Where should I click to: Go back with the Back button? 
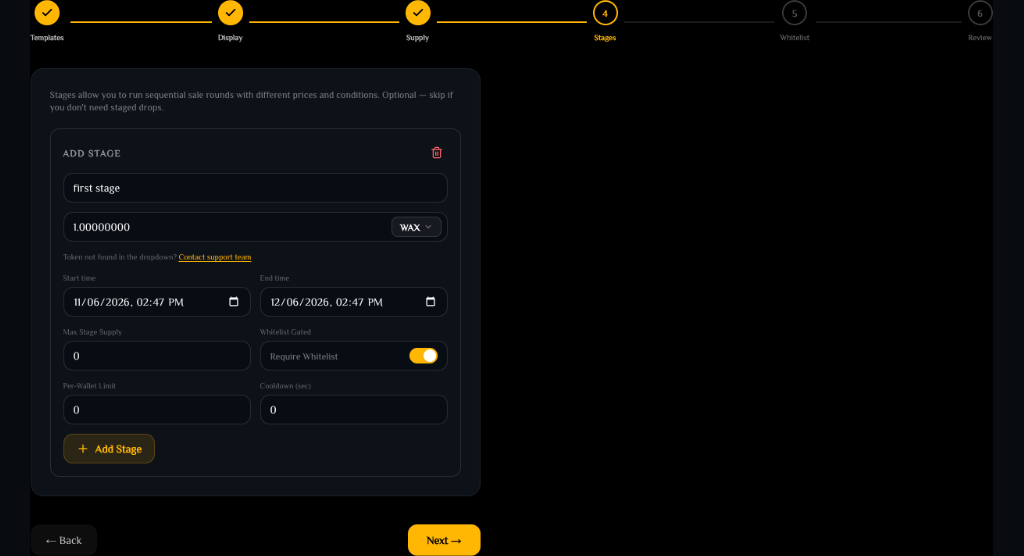pos(64,540)
